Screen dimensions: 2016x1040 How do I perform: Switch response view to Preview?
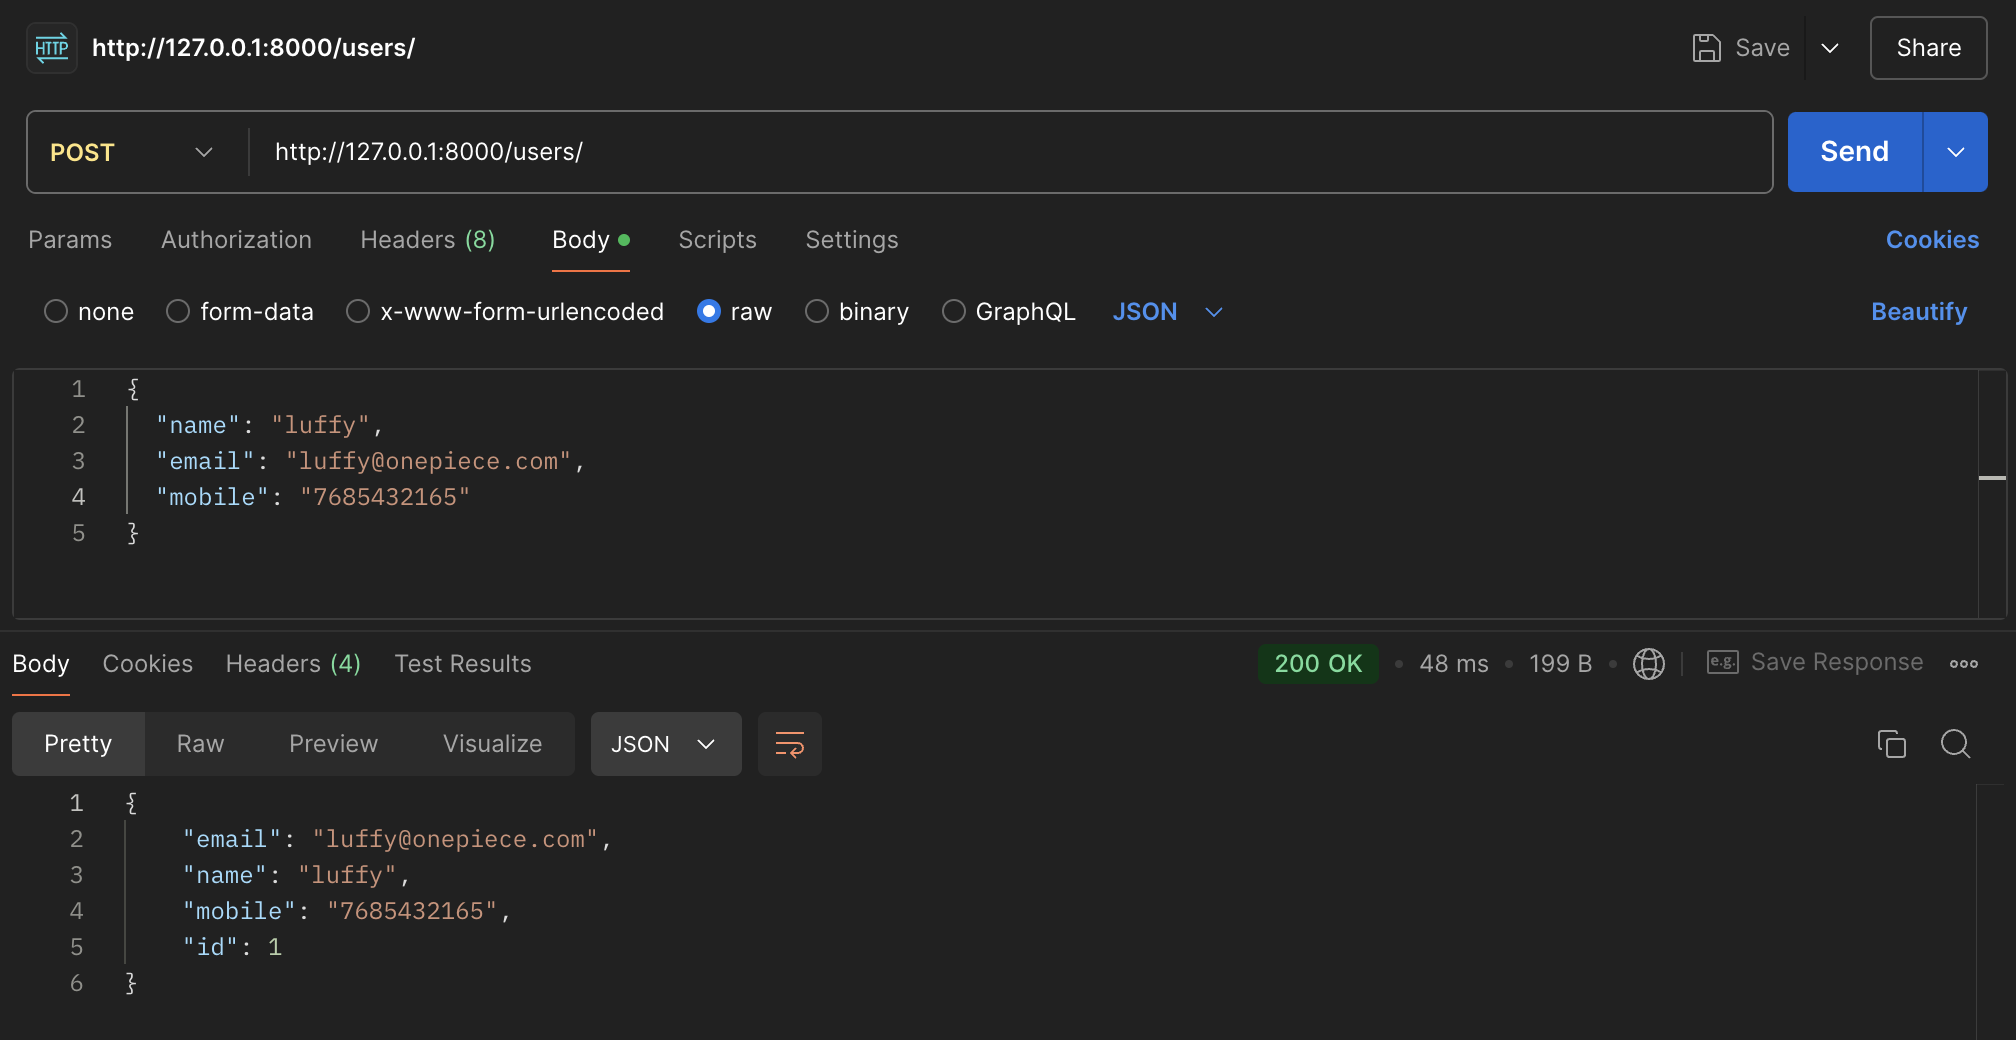coord(333,744)
